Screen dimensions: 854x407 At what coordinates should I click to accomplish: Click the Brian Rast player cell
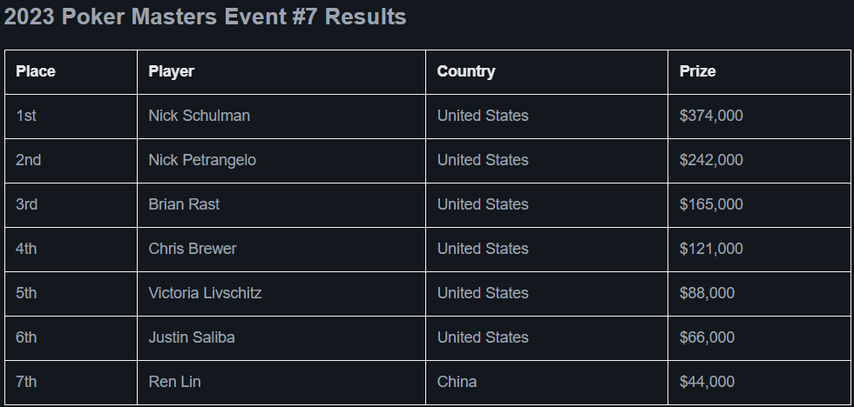click(281, 205)
